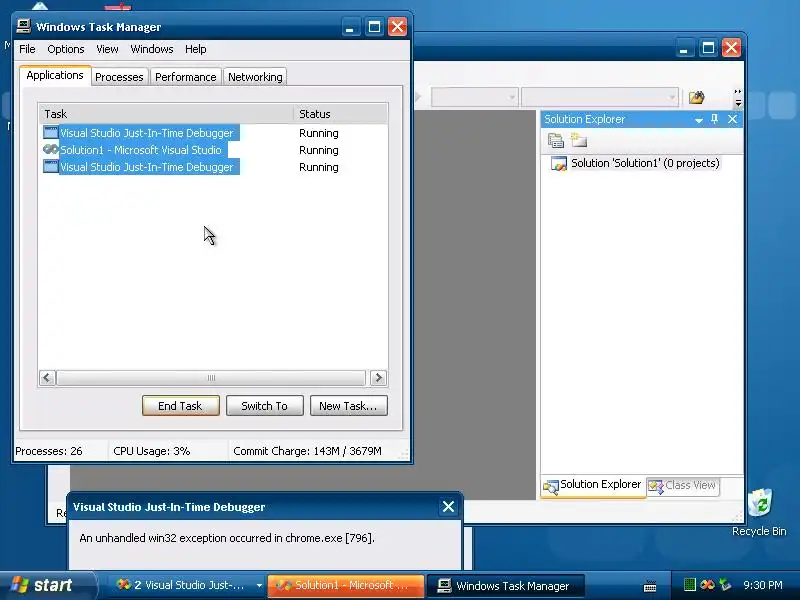This screenshot has height=600, width=800.
Task: Expand the Visual Studio toolbar overflow options
Action: [738, 97]
